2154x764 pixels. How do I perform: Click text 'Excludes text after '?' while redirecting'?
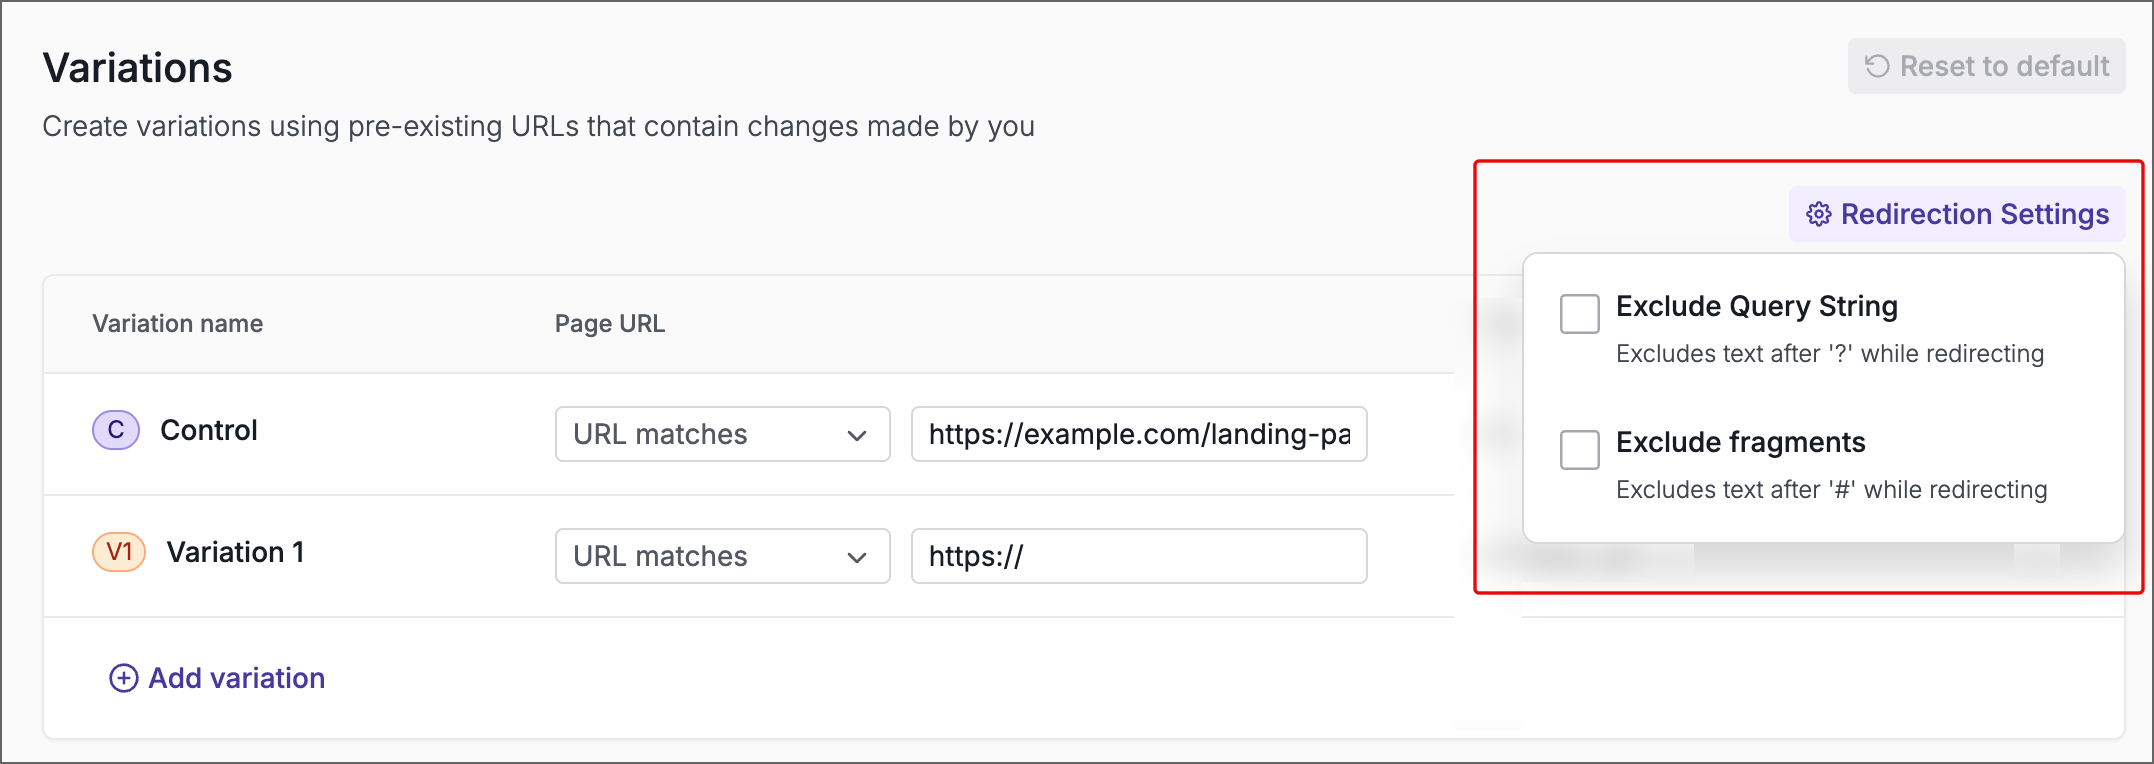(1830, 354)
